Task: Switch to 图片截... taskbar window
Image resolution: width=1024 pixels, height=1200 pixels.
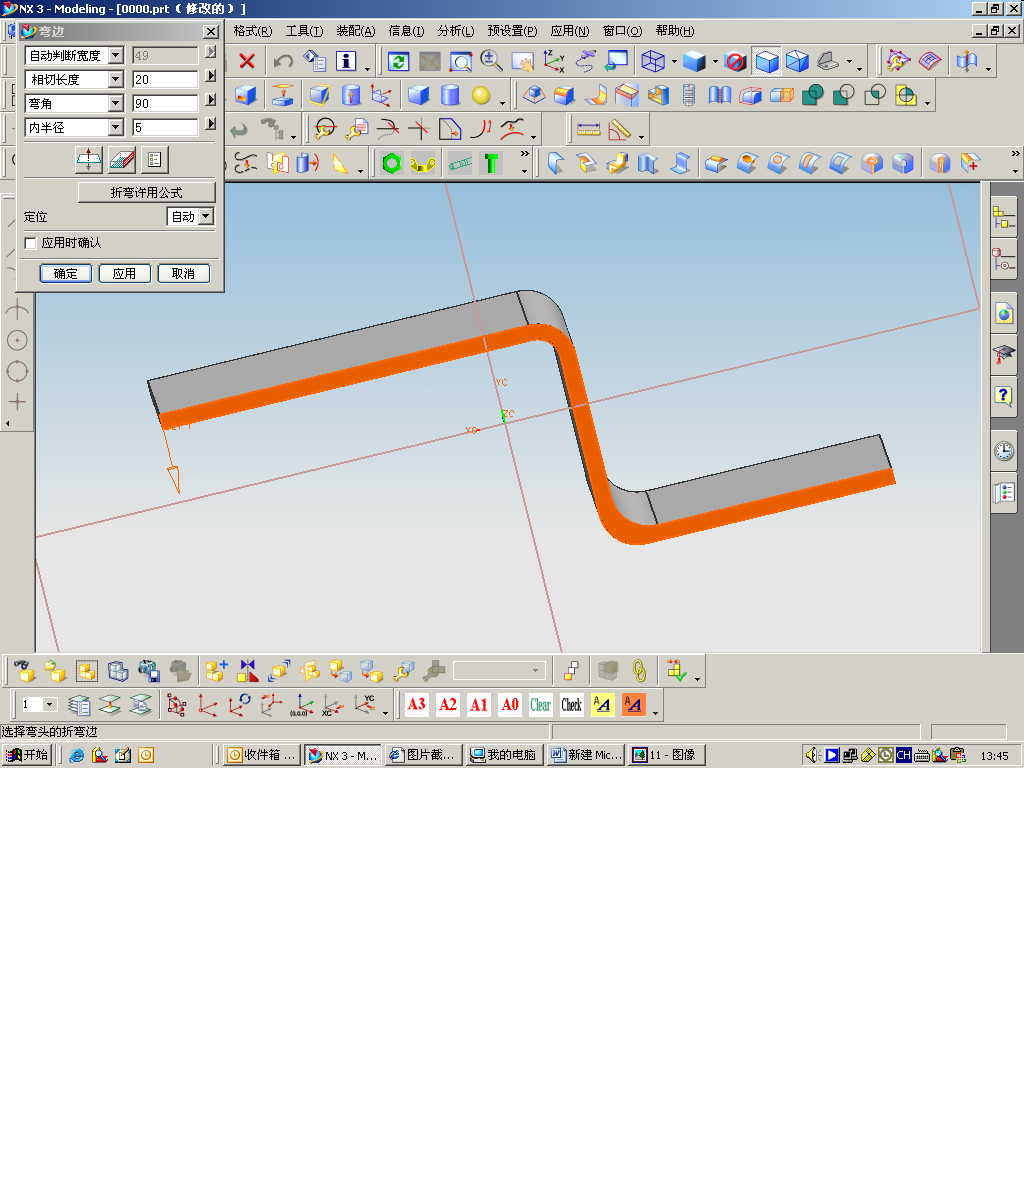Action: [422, 755]
